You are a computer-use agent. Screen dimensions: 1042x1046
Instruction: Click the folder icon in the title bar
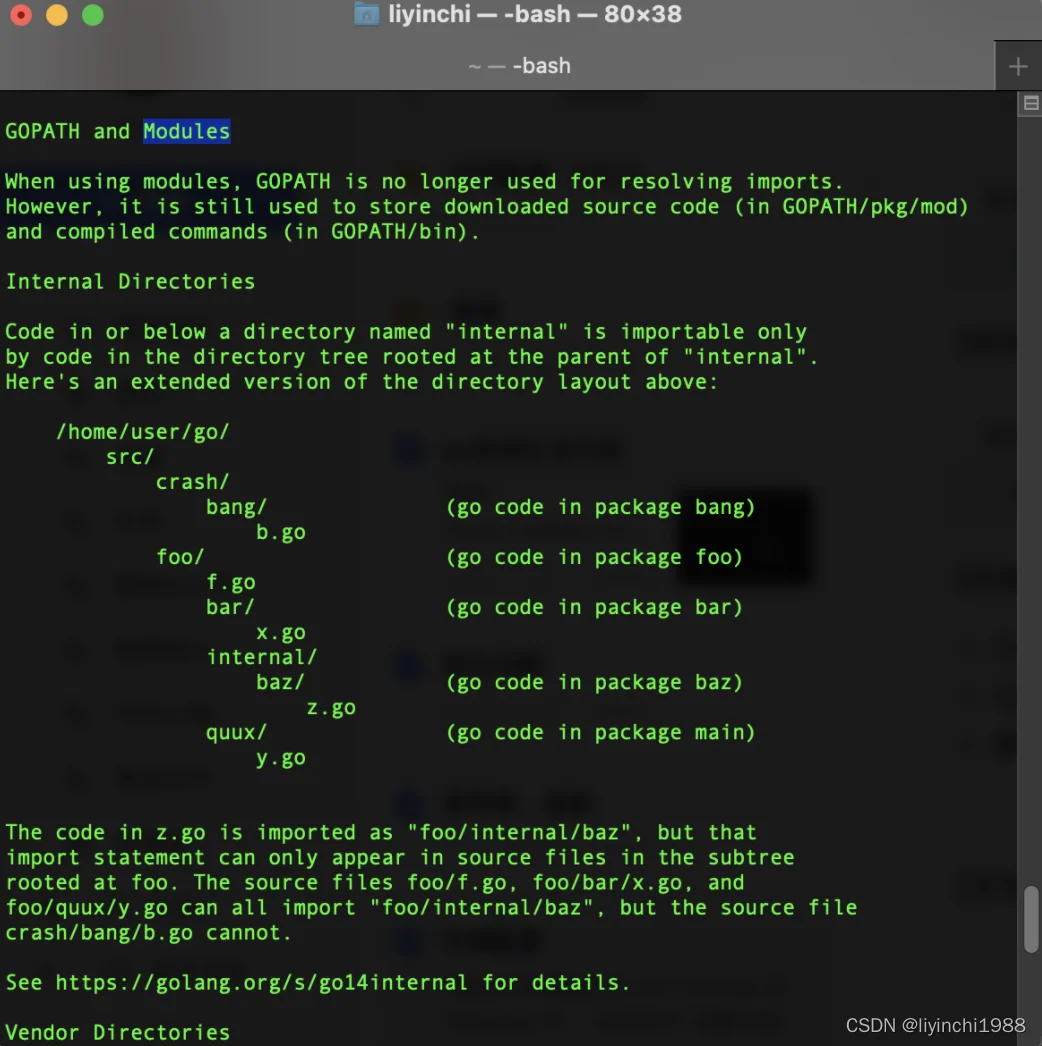coord(366,14)
